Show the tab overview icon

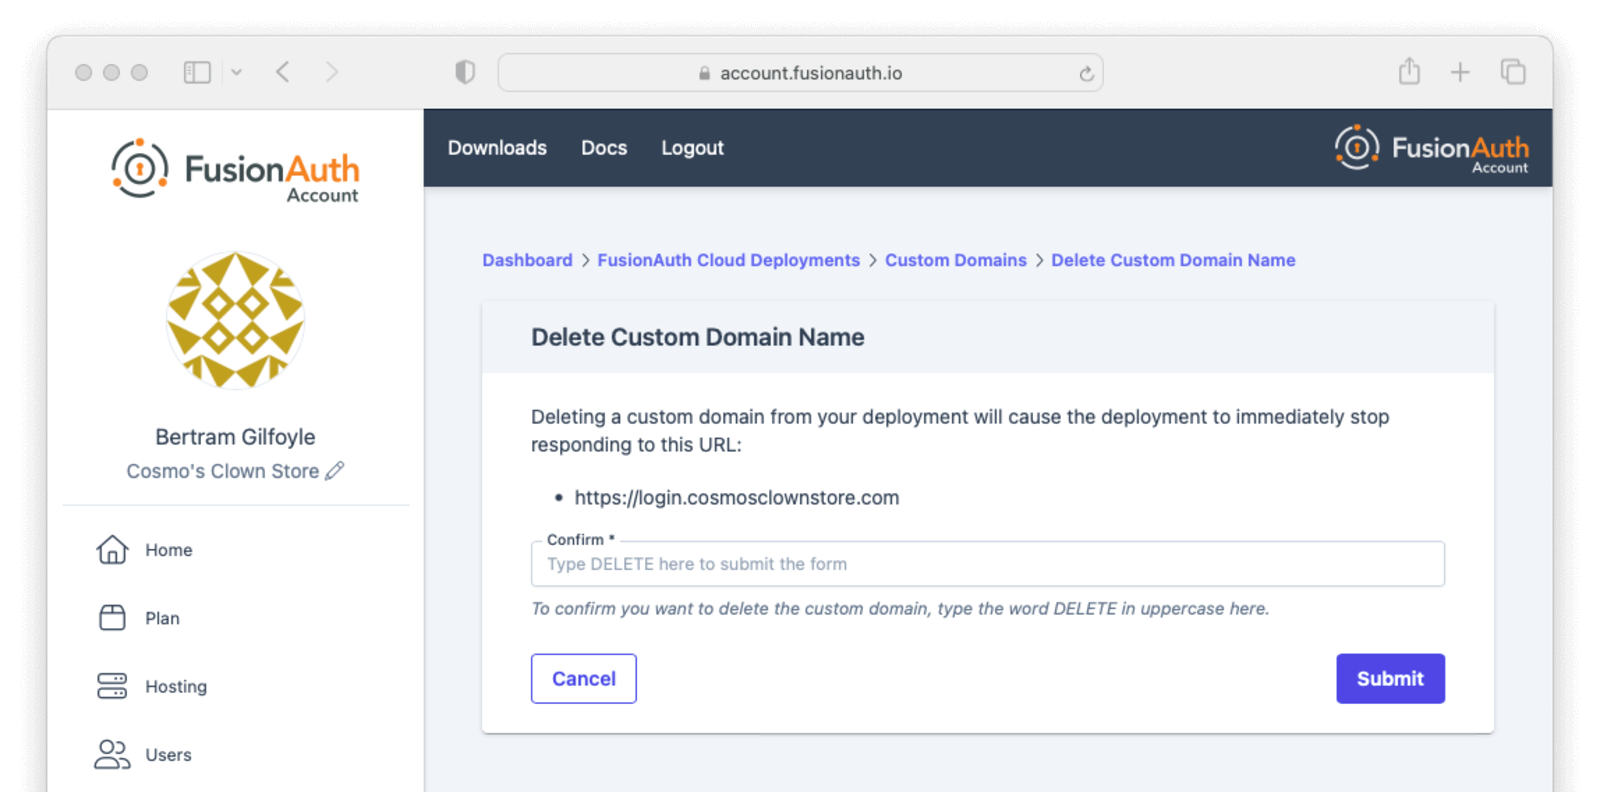pos(1513,72)
